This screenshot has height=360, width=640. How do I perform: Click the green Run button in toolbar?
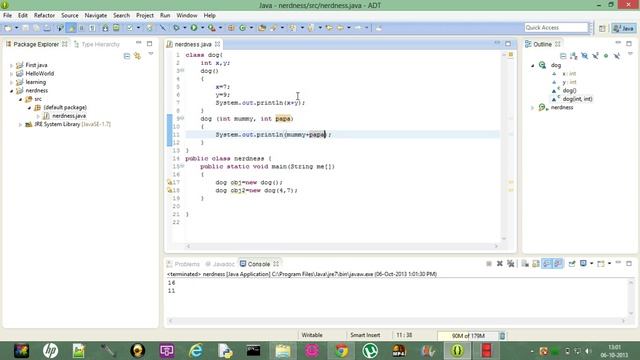pos(194,27)
